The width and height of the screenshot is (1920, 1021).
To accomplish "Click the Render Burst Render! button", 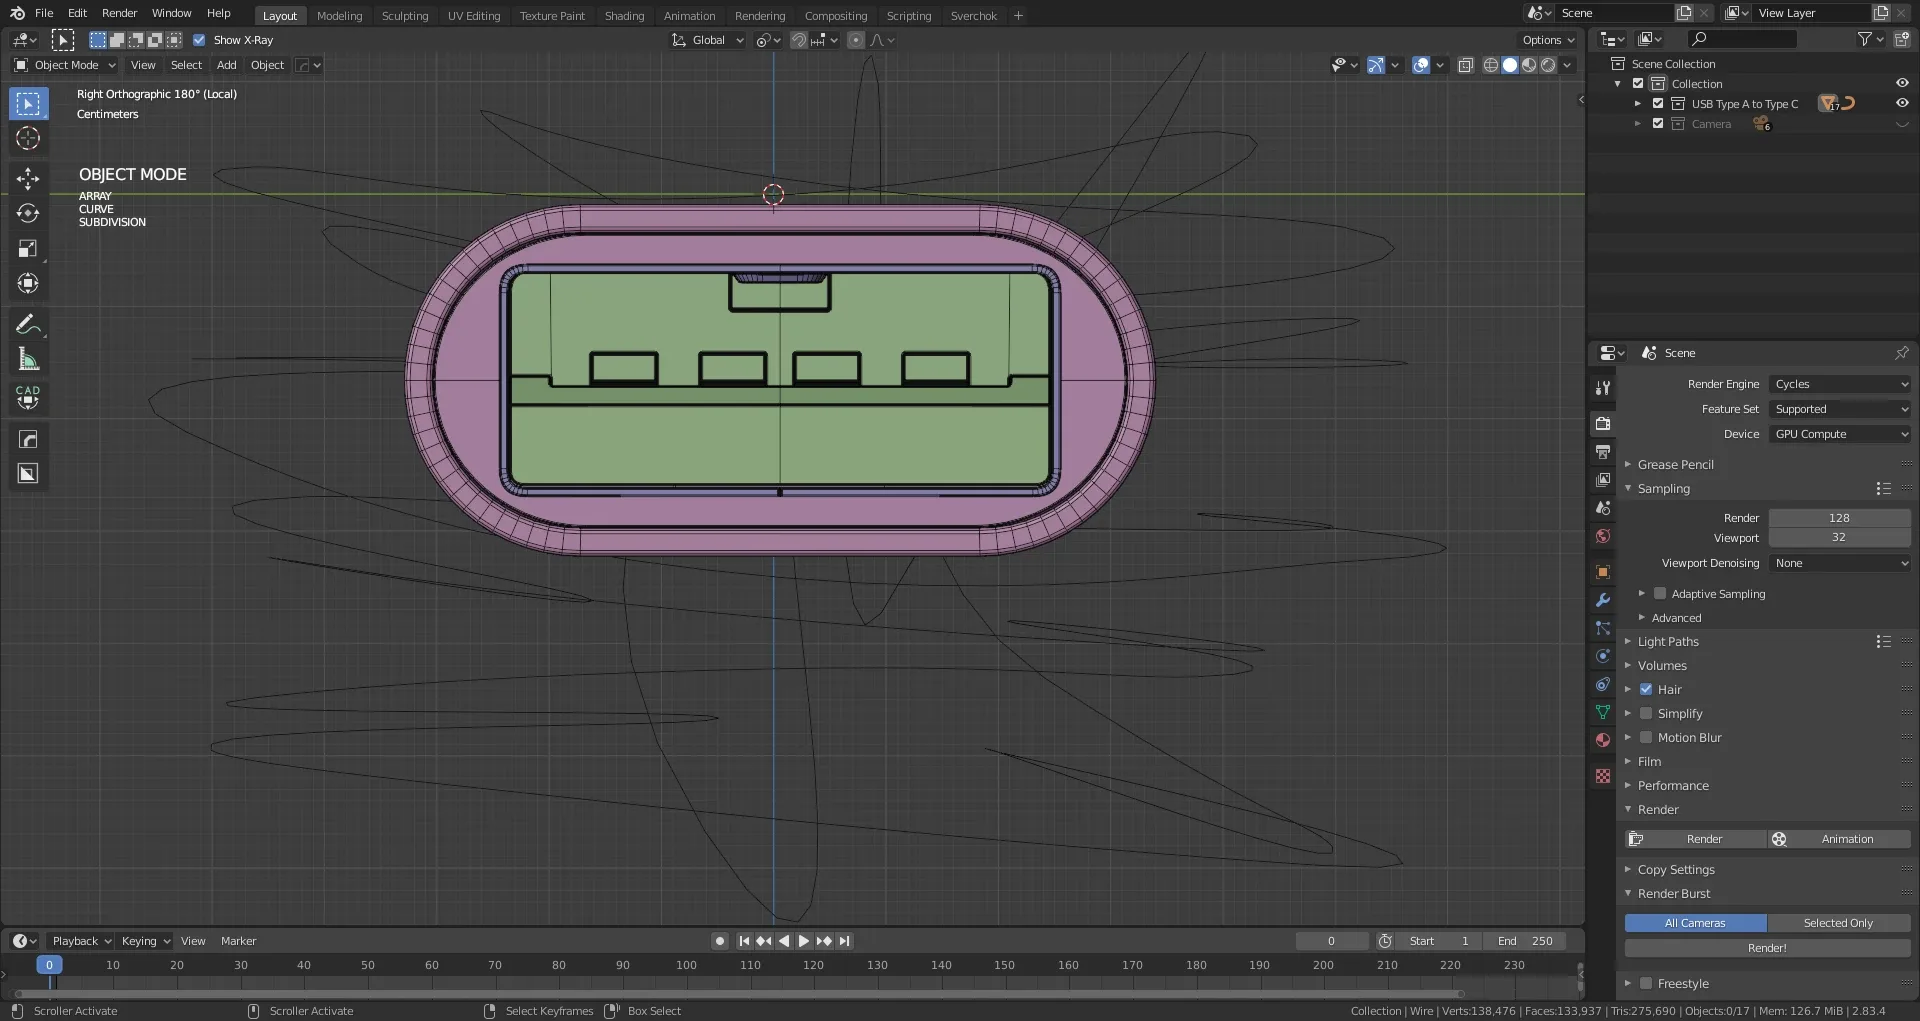I will tap(1766, 948).
